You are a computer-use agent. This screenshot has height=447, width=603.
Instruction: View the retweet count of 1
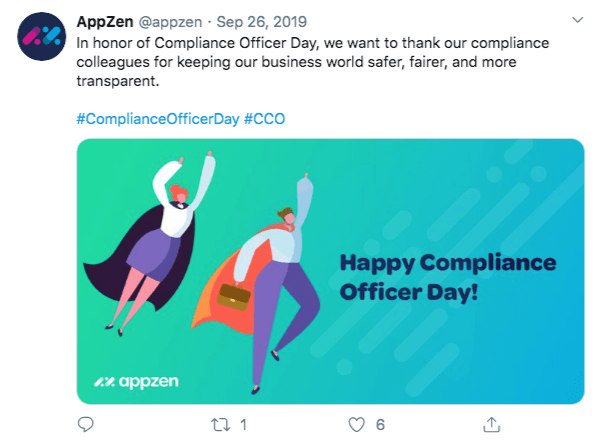coord(243,424)
